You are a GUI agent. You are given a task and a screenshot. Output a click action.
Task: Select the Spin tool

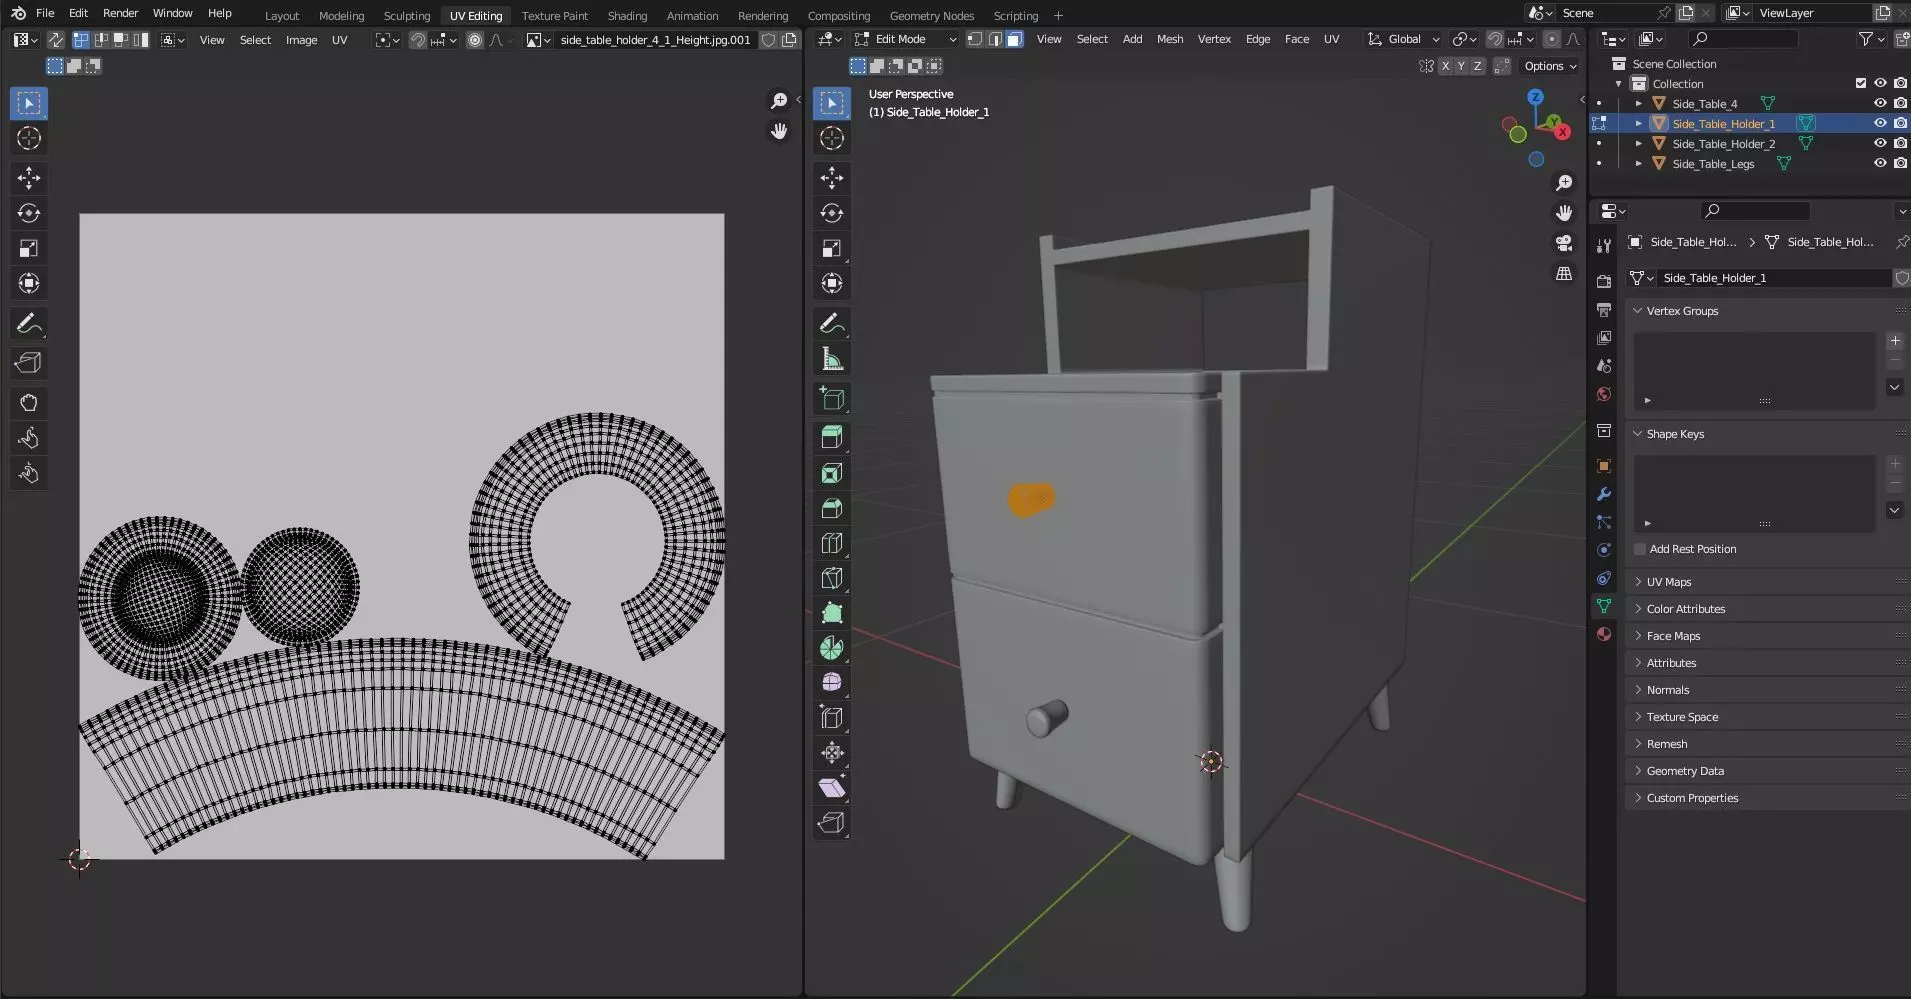832,648
